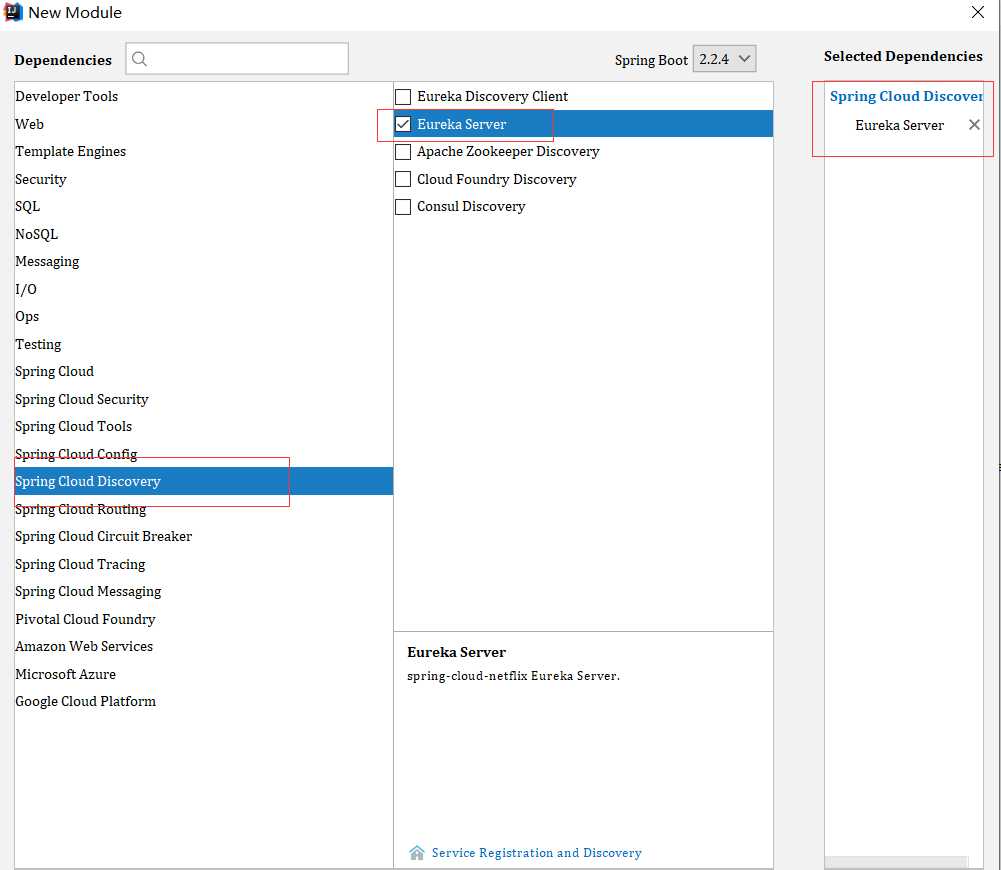Select the Developer Tools category

204,96
